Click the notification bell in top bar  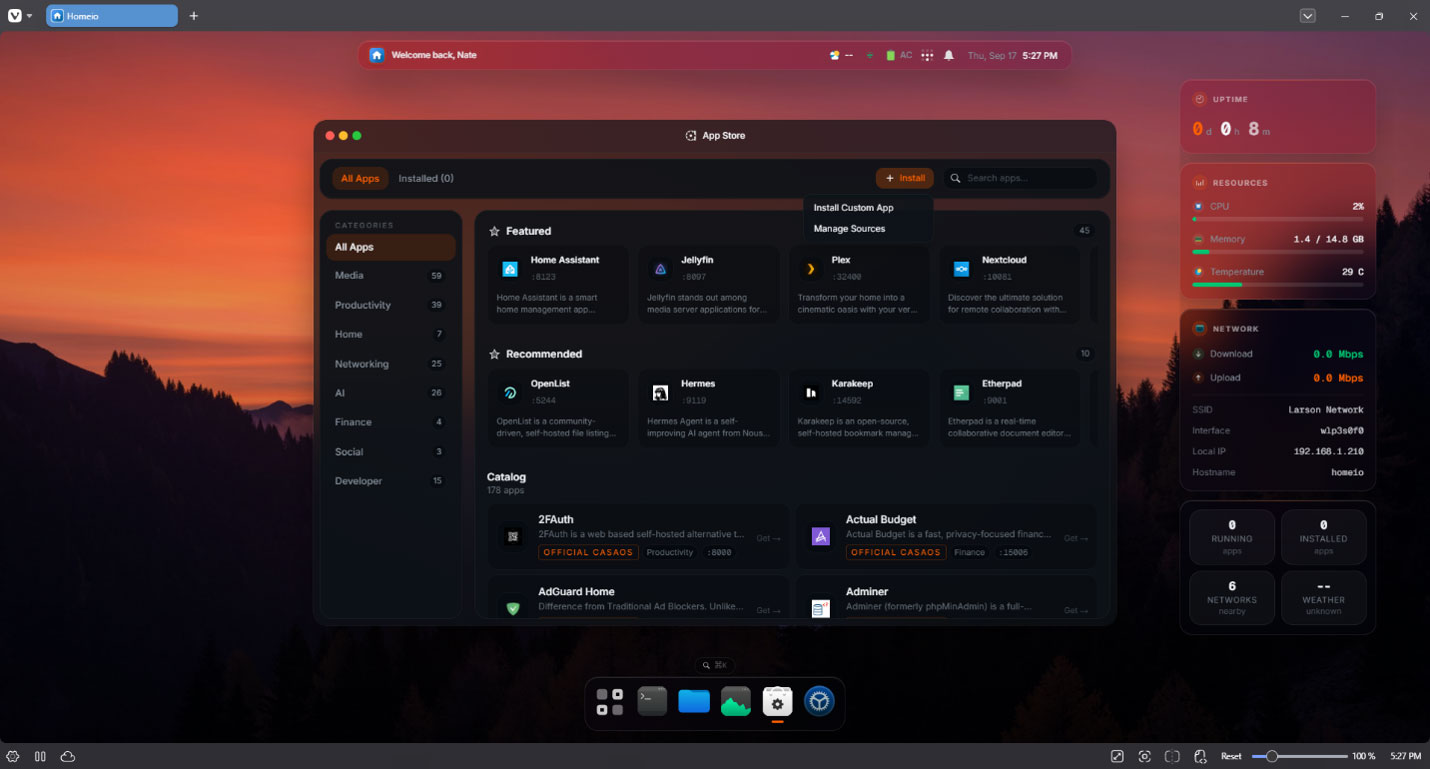(x=949, y=56)
